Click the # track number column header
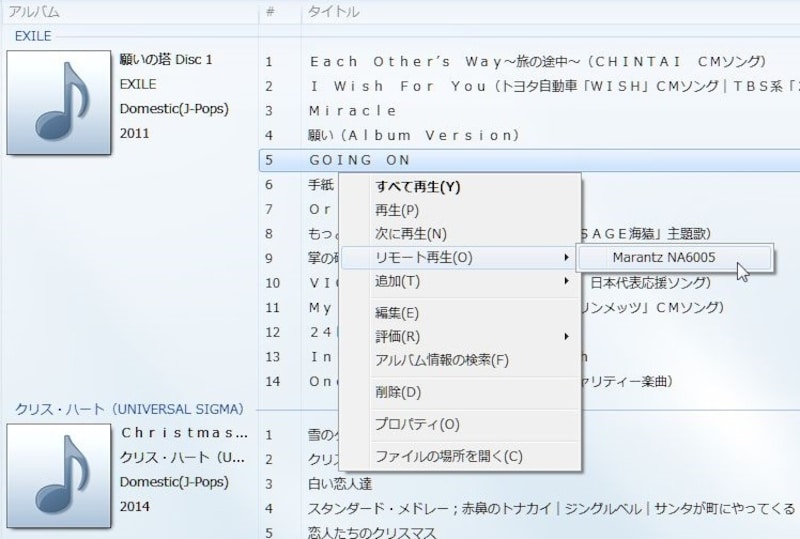 [x=270, y=12]
